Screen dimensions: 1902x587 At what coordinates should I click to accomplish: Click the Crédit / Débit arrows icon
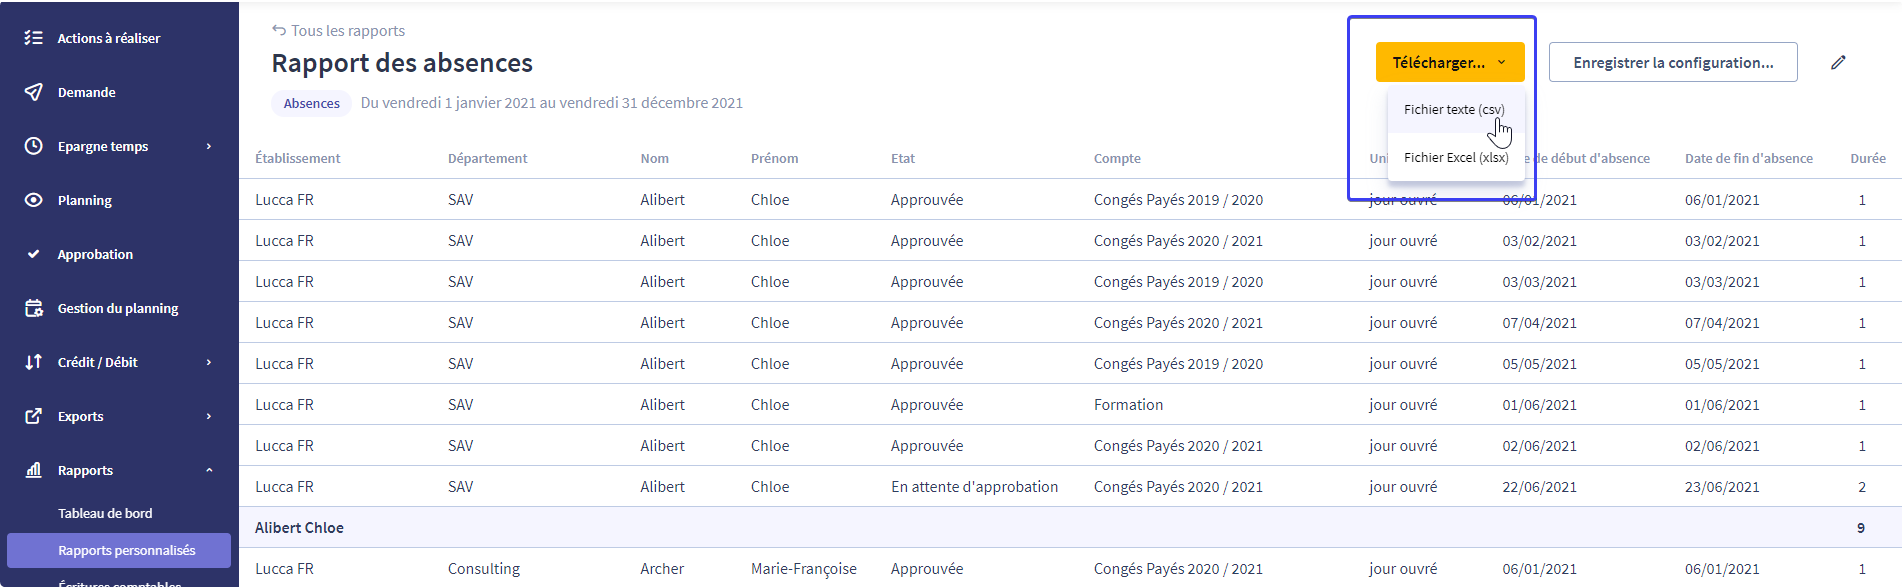pyautogui.click(x=33, y=362)
